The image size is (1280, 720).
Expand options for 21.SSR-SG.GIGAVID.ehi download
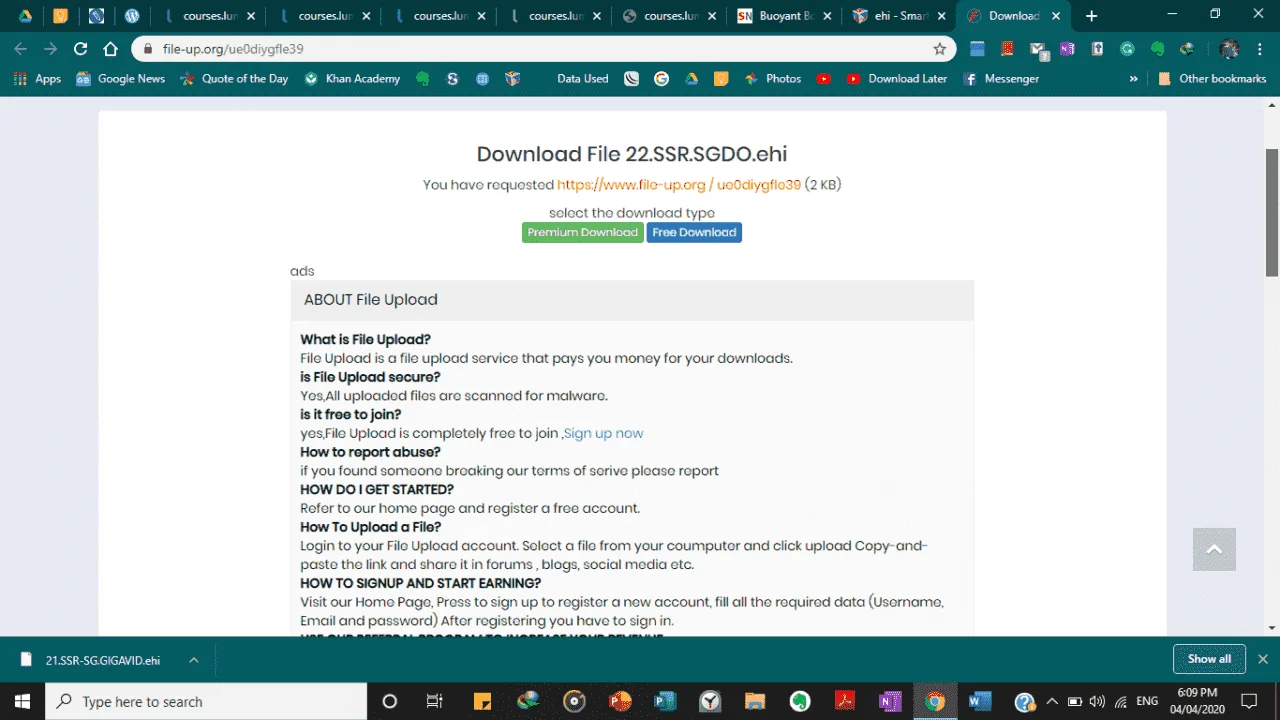pyautogui.click(x=193, y=660)
